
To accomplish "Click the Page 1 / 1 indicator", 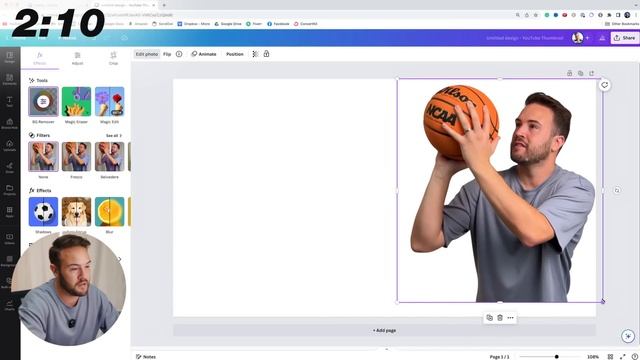I will 499,357.
